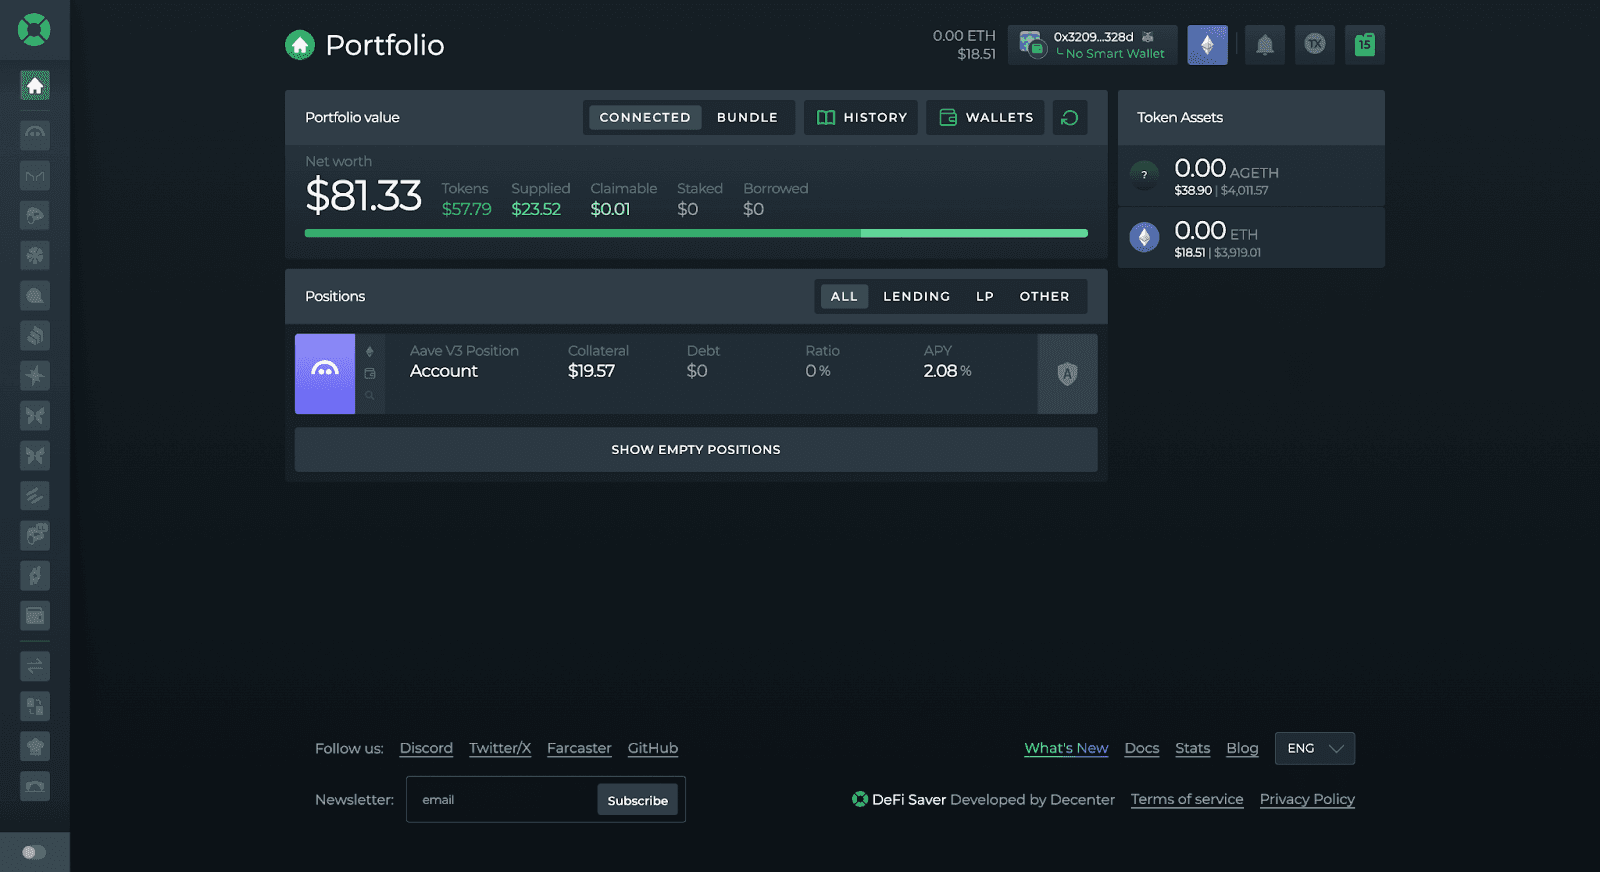Open the Aave V3 Position Account row
The width and height of the screenshot is (1600, 872).
(x=696, y=374)
